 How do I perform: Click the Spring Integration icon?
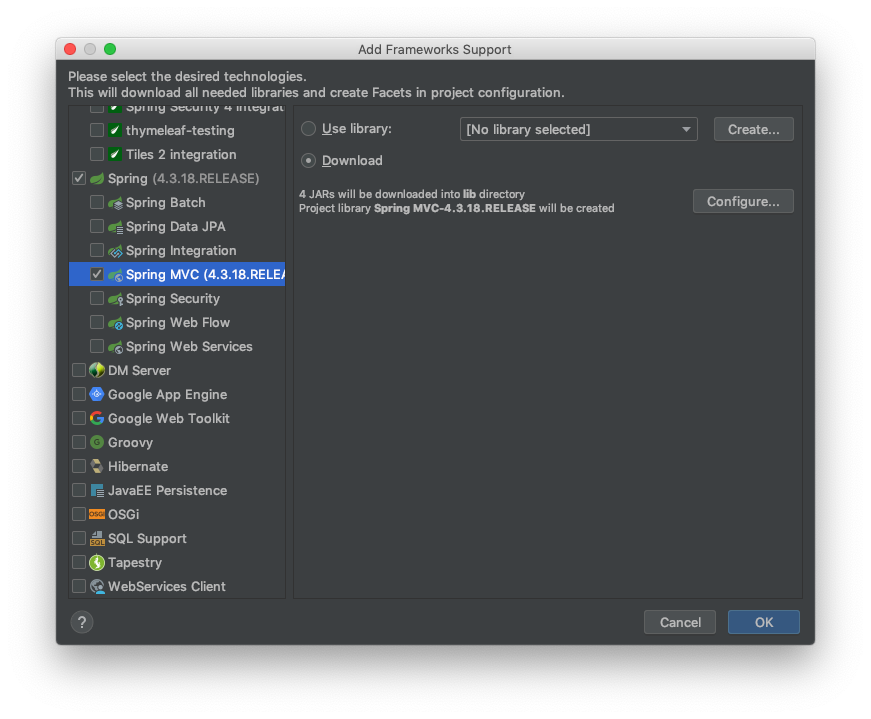click(x=116, y=251)
